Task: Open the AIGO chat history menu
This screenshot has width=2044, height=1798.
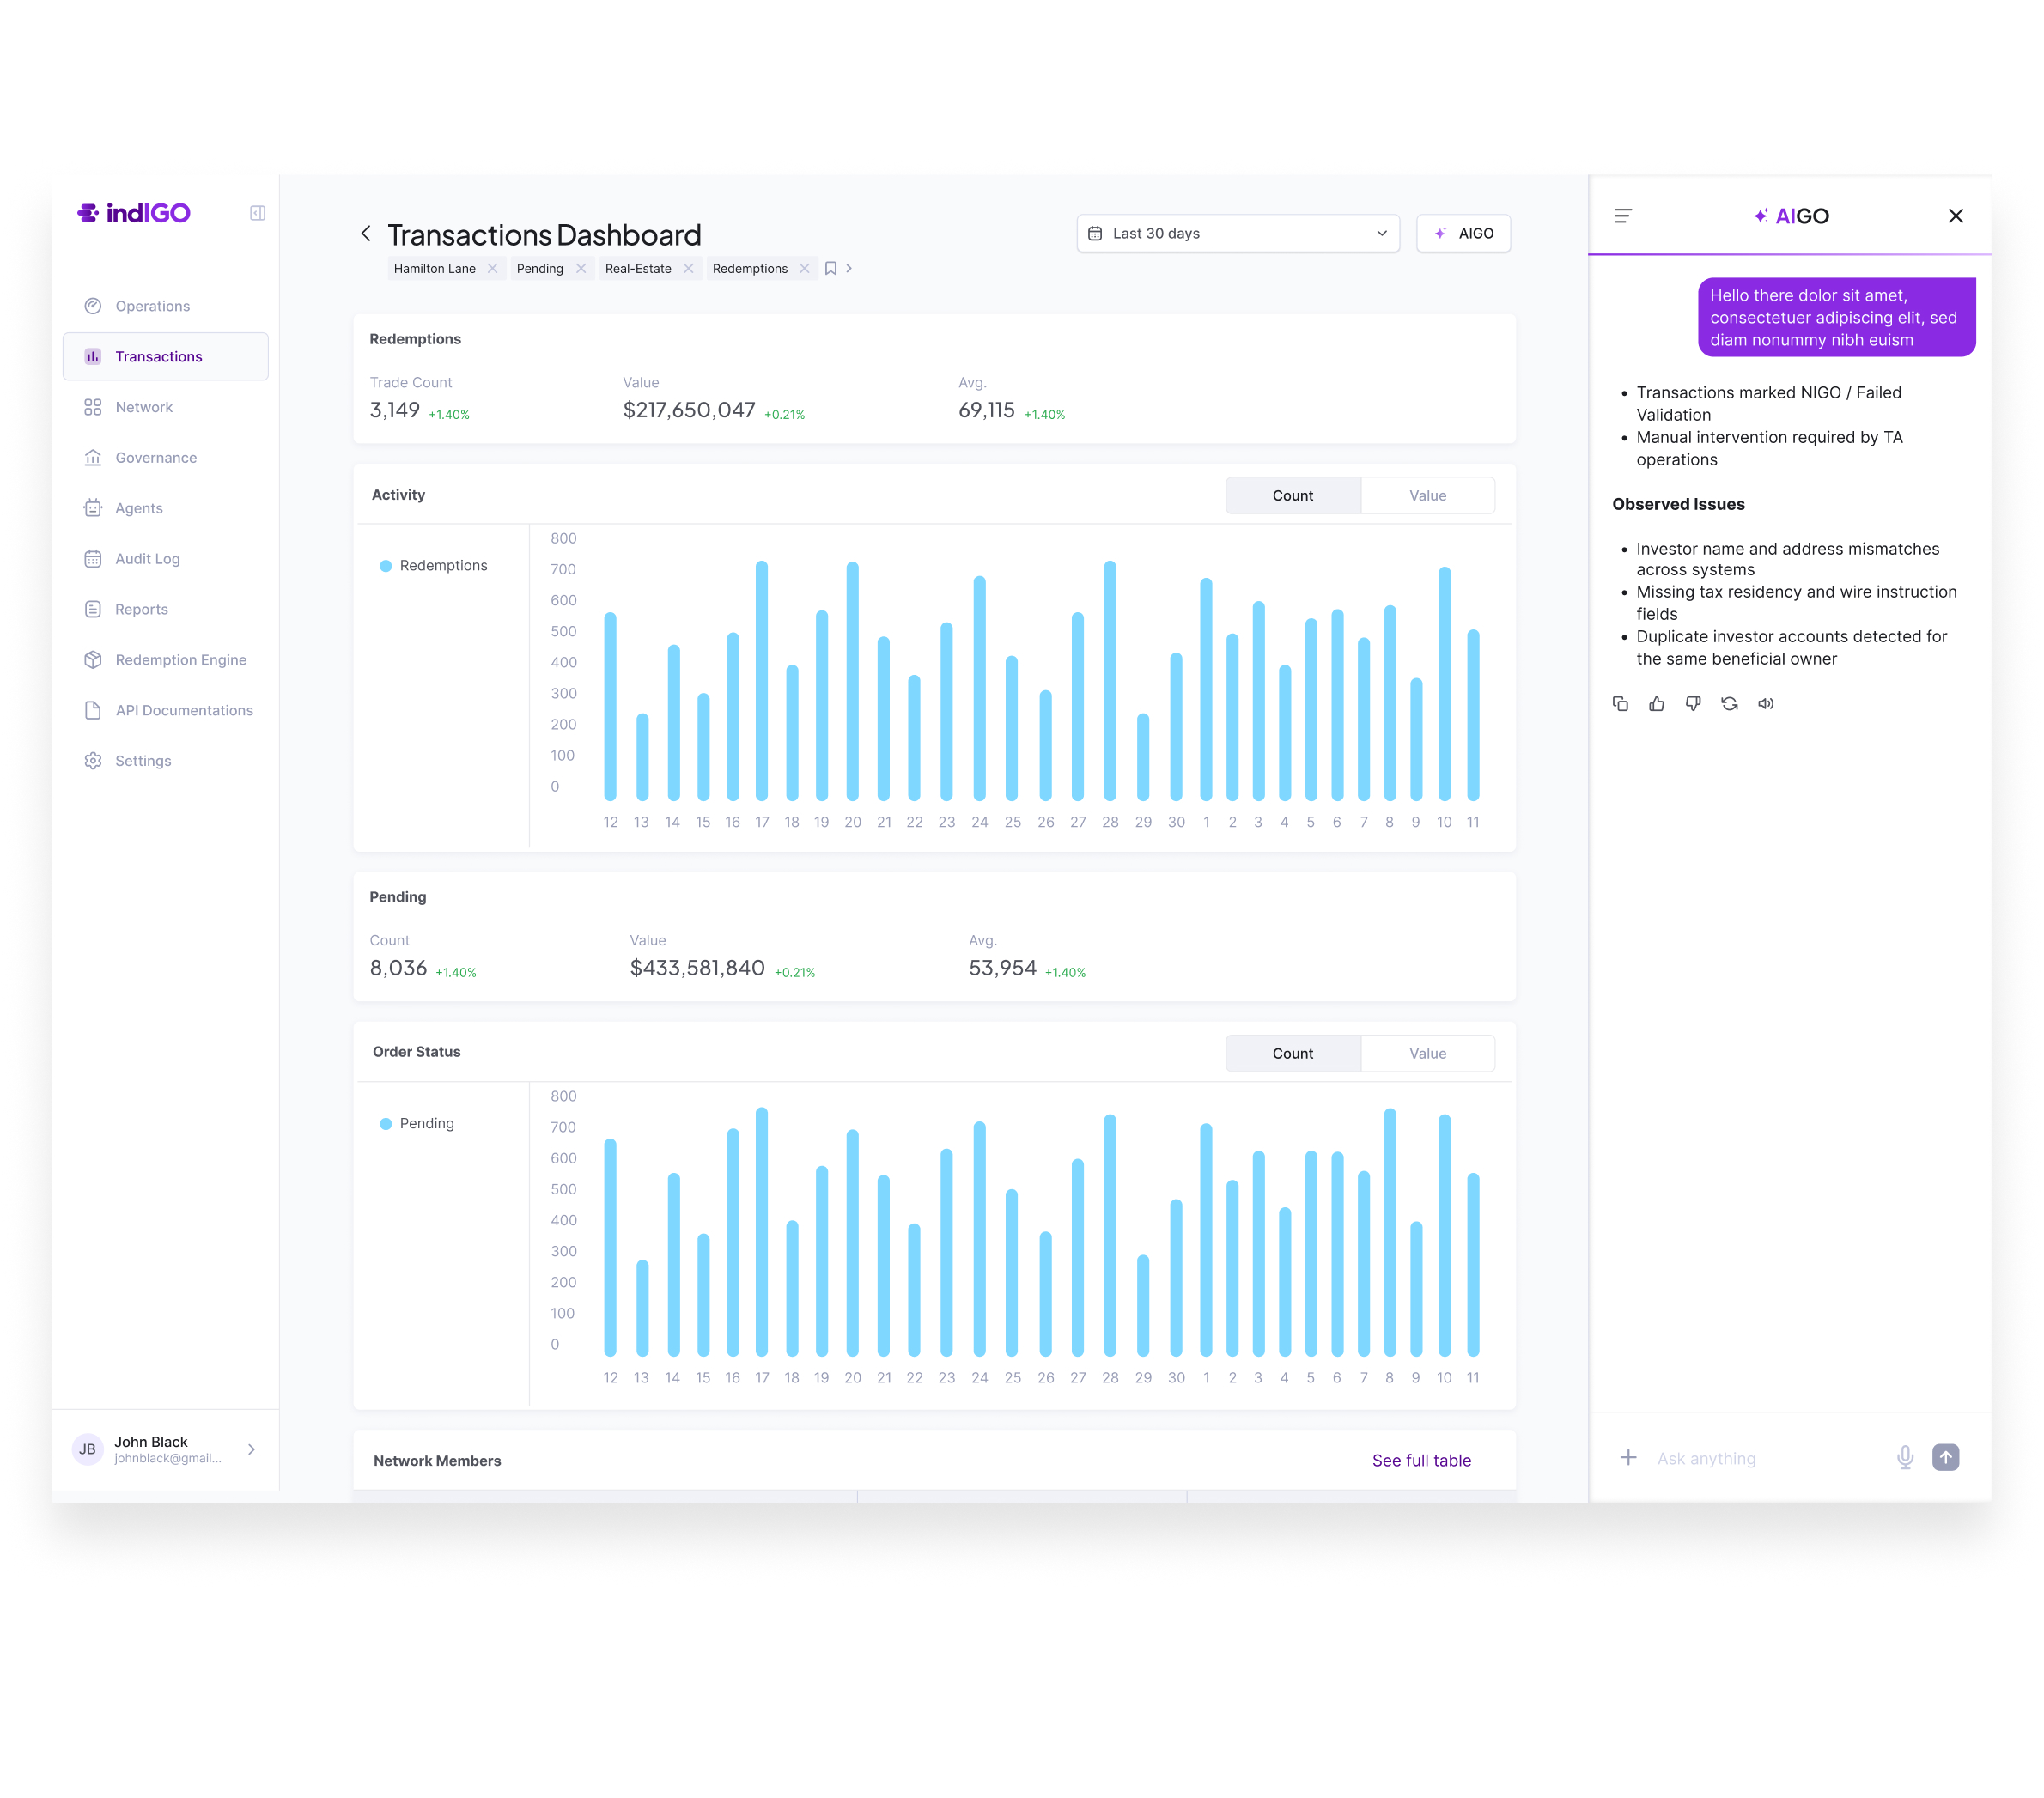Action: point(1623,216)
